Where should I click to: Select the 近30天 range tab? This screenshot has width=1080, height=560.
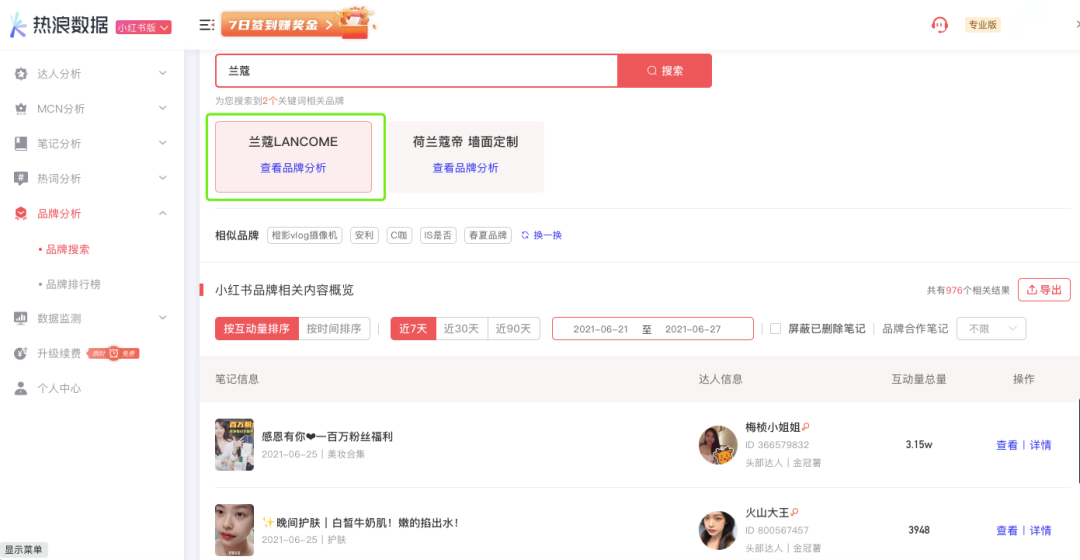coord(461,329)
